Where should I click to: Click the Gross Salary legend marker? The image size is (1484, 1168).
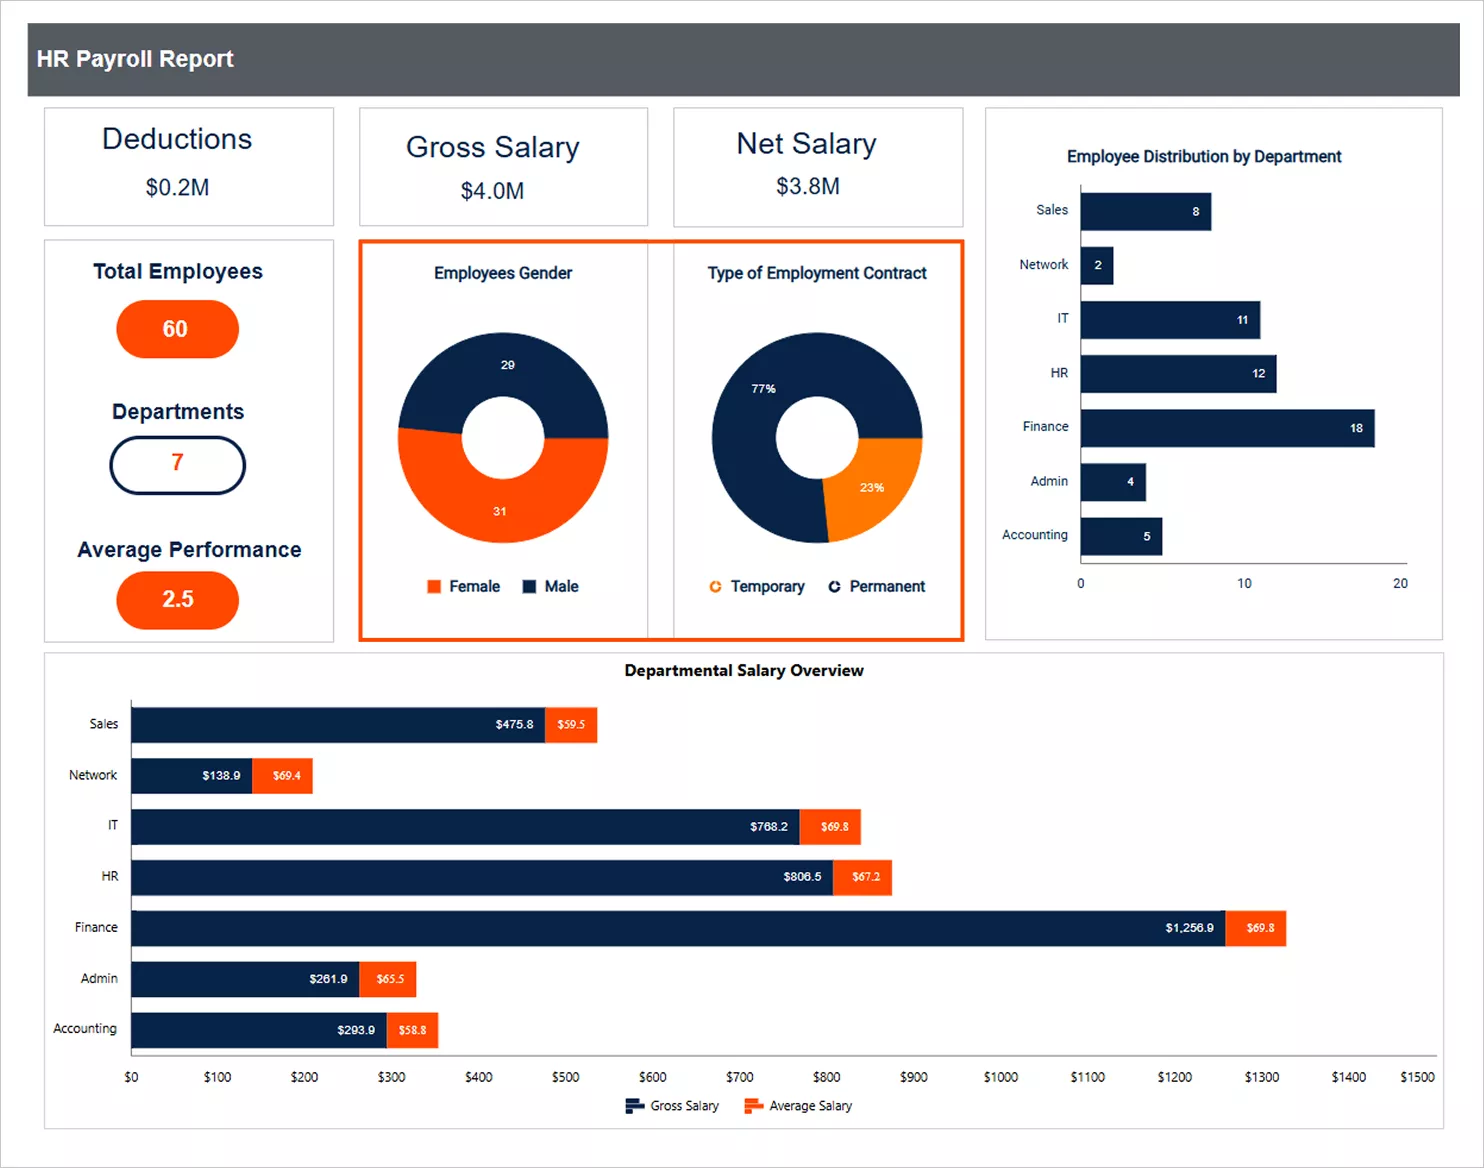coord(634,1106)
